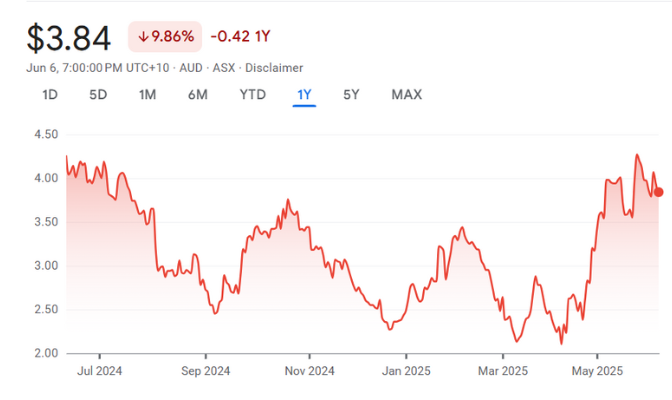Show the MAX range chart
Viewport: 672px width, 400px height.
point(406,95)
